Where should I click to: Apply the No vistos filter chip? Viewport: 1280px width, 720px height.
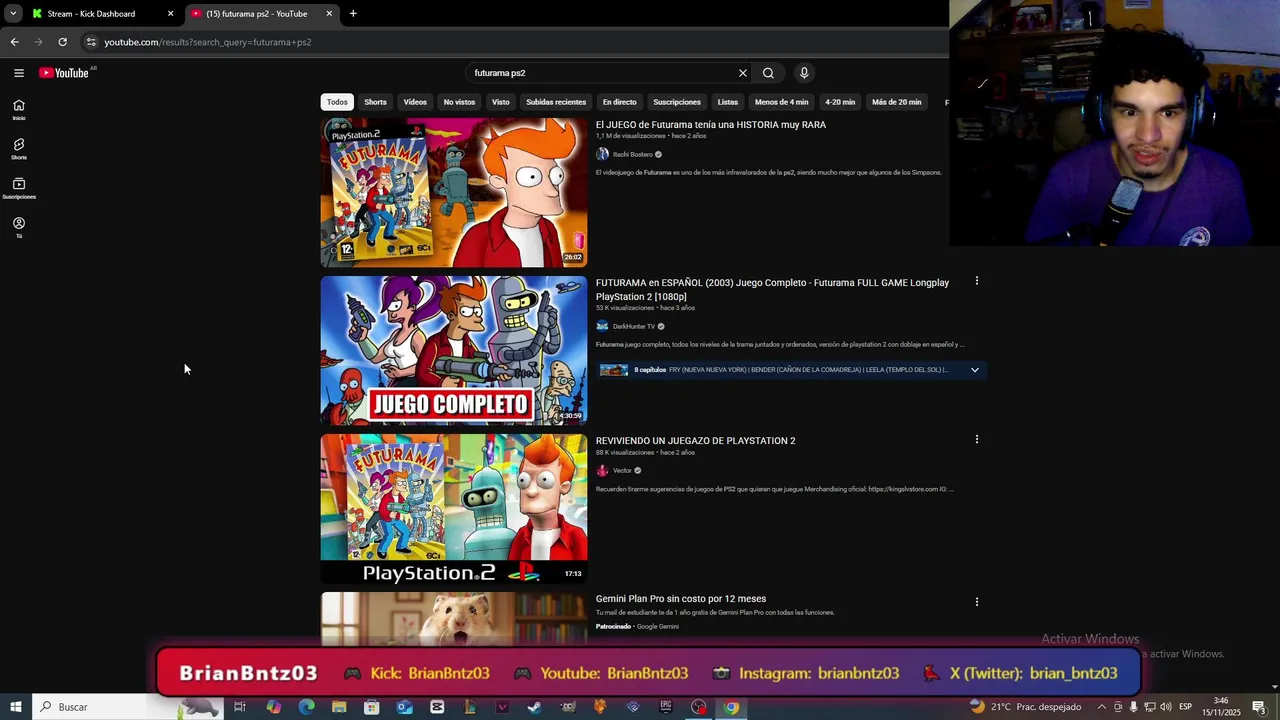[459, 102]
